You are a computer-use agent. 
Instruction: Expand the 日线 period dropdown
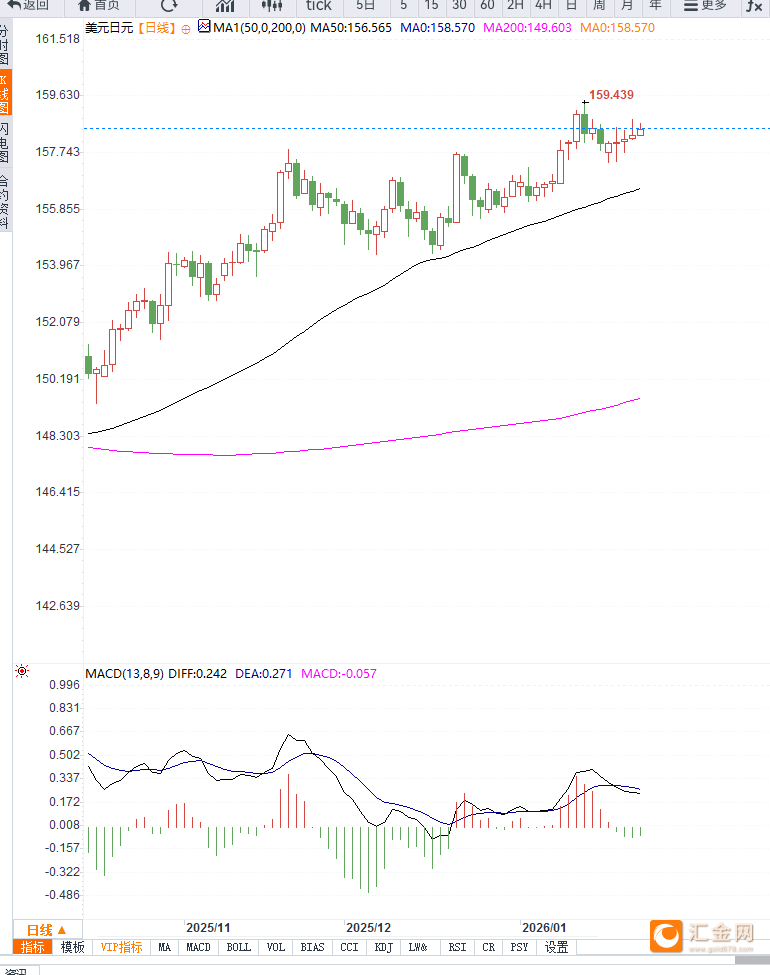(x=46, y=929)
